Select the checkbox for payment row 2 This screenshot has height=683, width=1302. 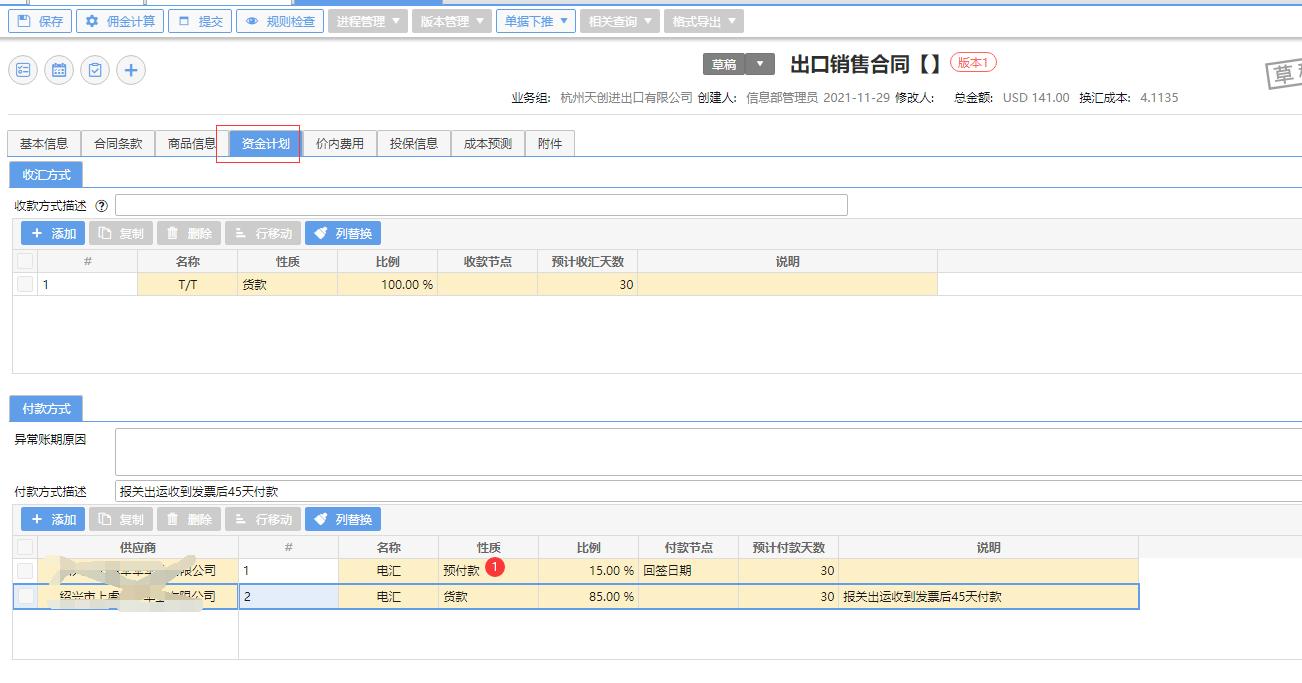[22, 596]
